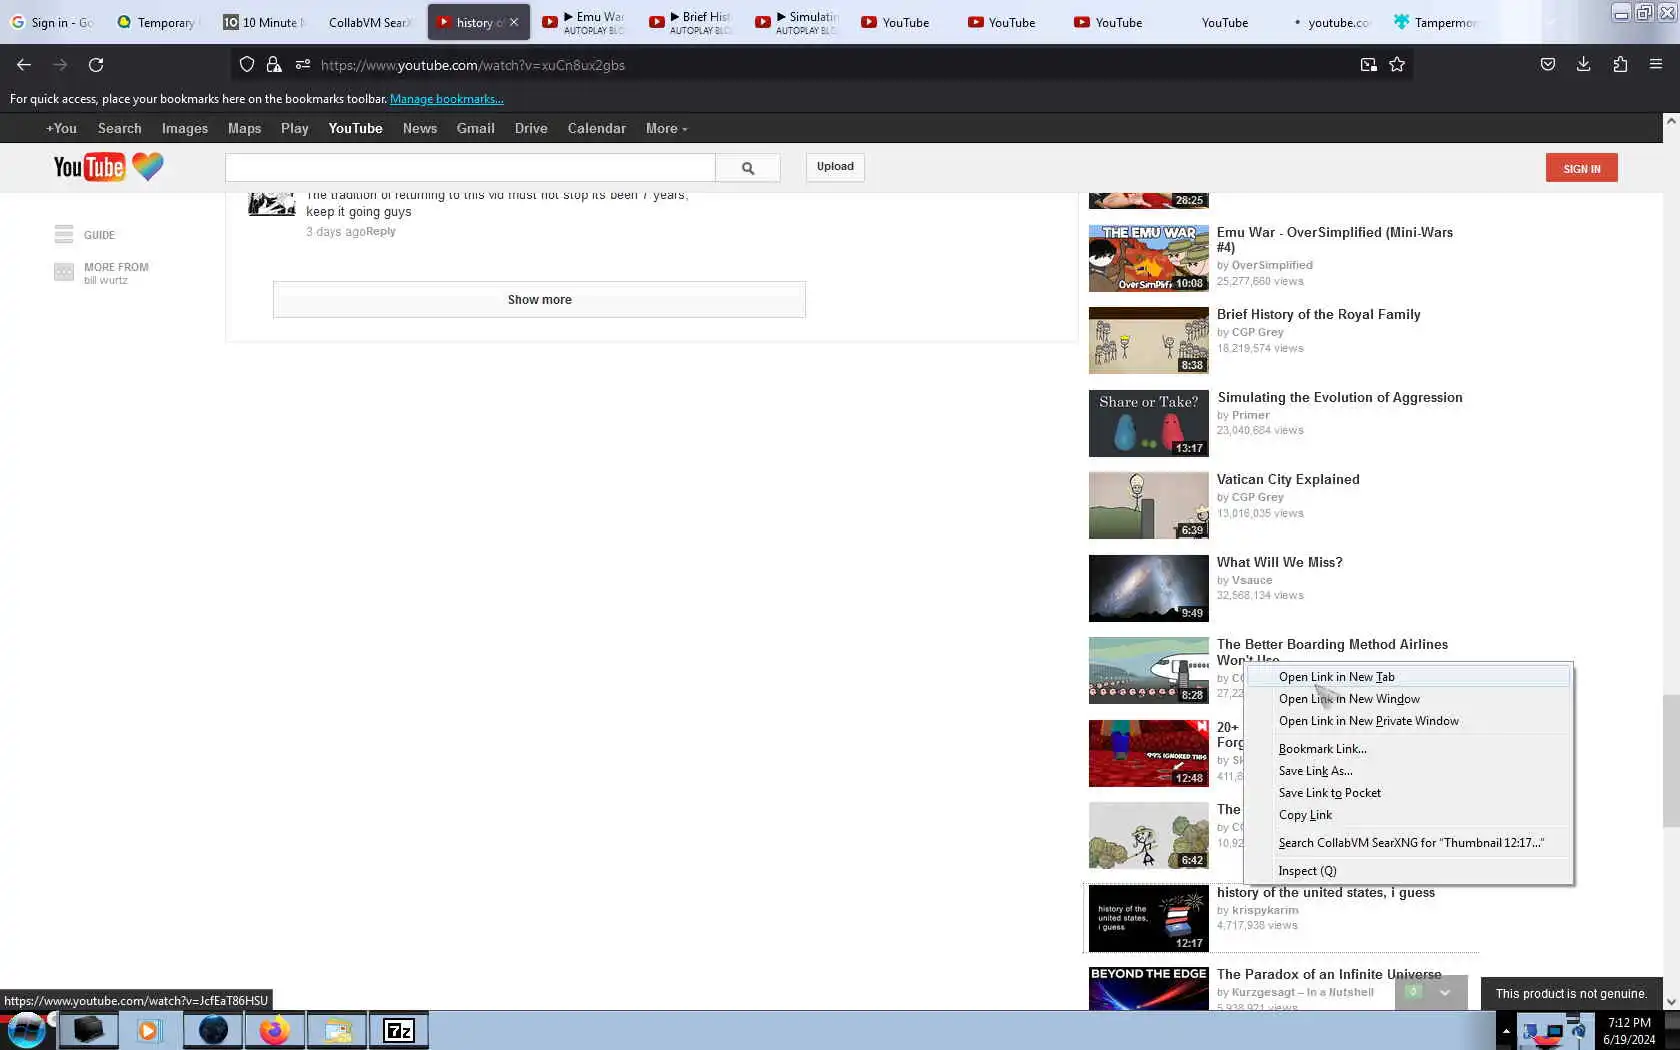The height and width of the screenshot is (1050, 1680).
Task: Switch to the 10 Minute Mail tab
Action: [264, 22]
